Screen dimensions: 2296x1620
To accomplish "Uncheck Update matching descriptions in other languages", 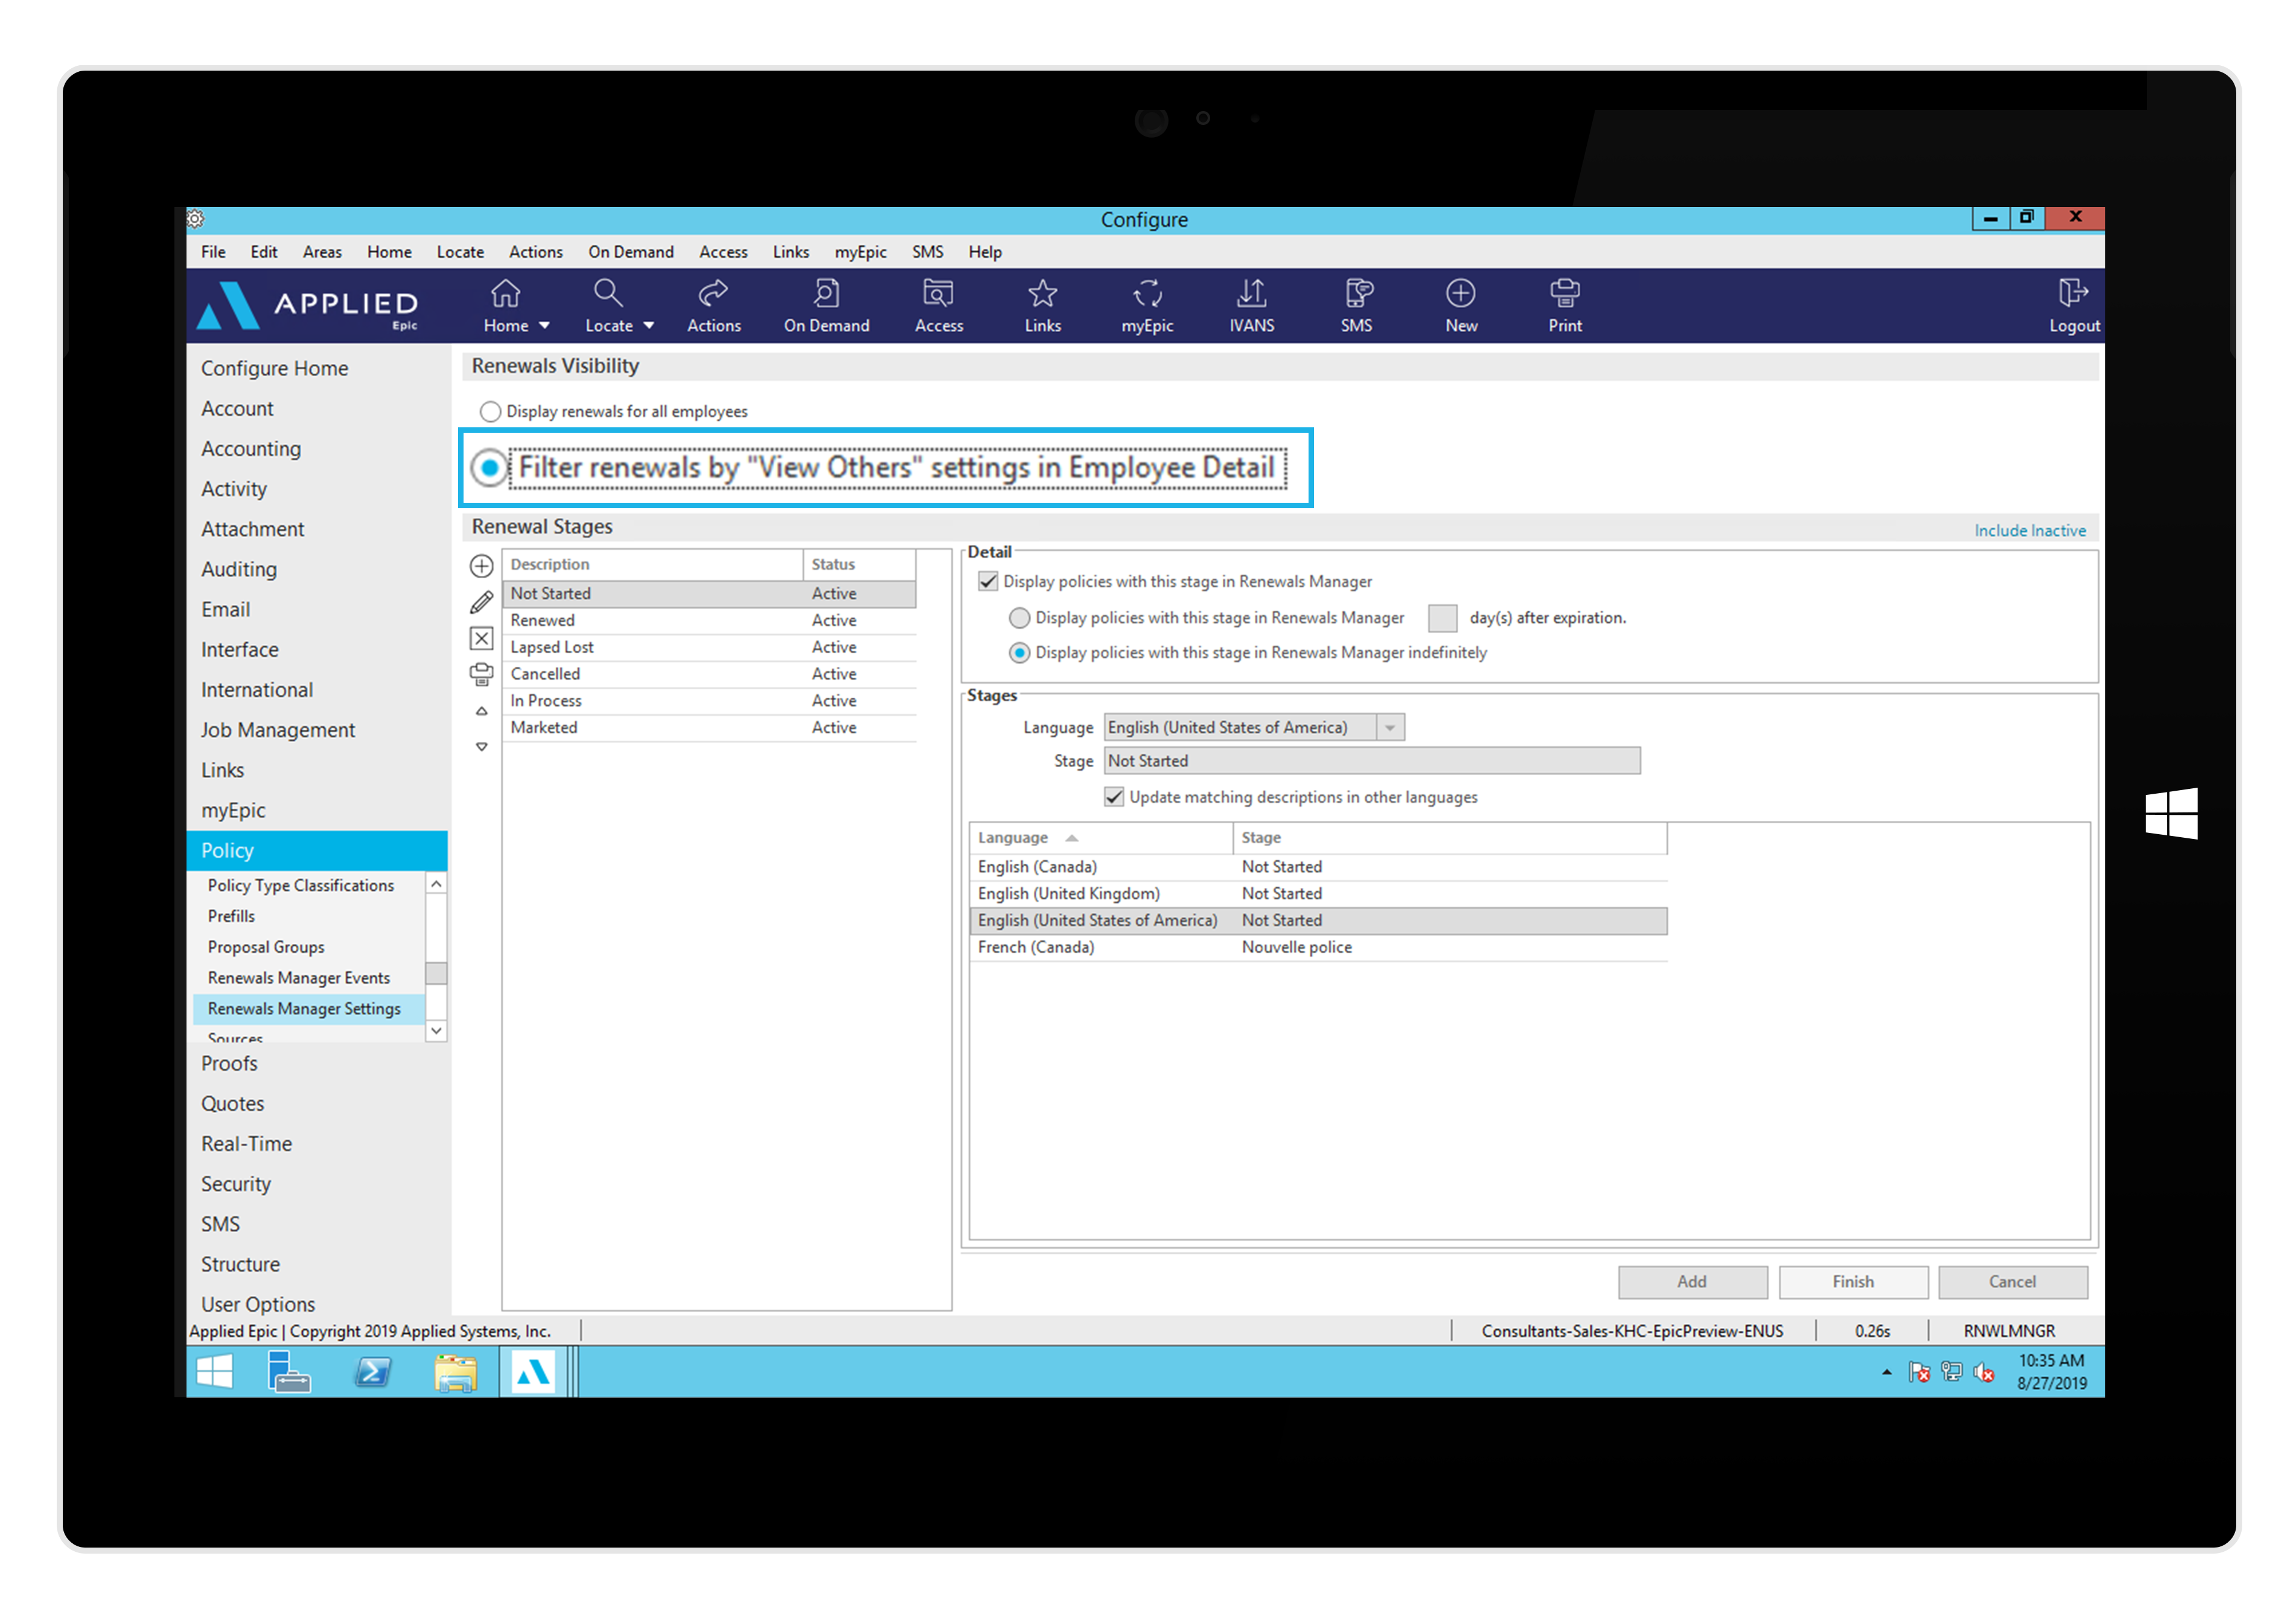I will (x=1114, y=796).
